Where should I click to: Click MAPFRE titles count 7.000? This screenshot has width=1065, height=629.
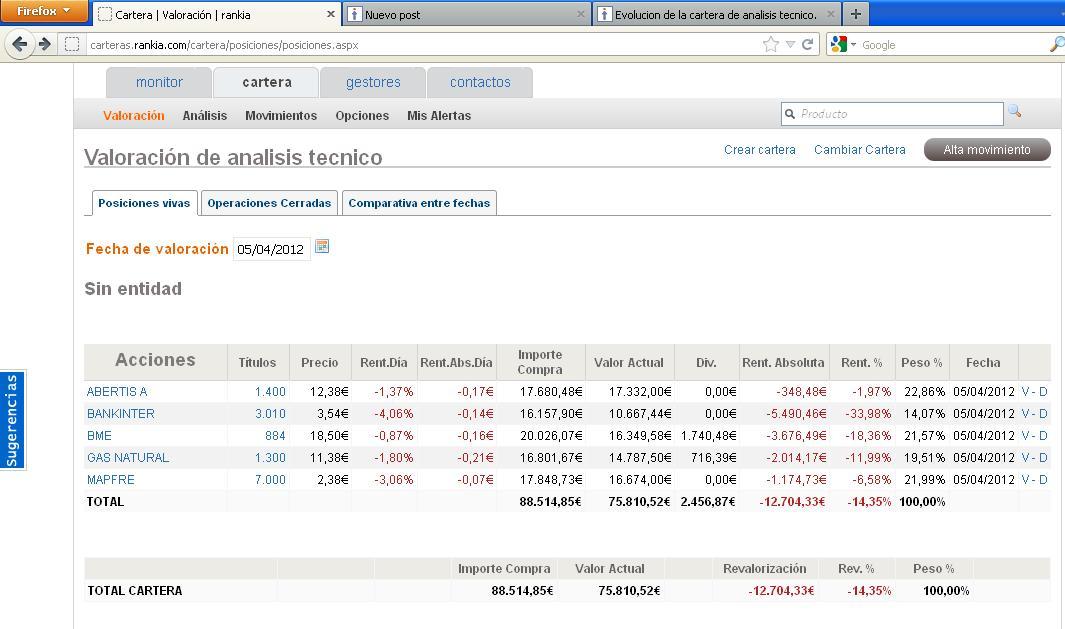click(270, 480)
